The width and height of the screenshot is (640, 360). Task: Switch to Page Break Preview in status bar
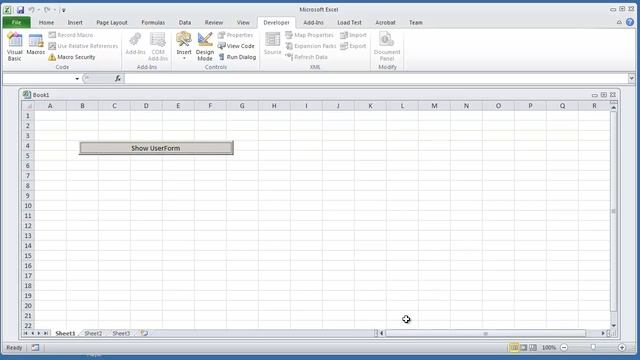tap(533, 348)
